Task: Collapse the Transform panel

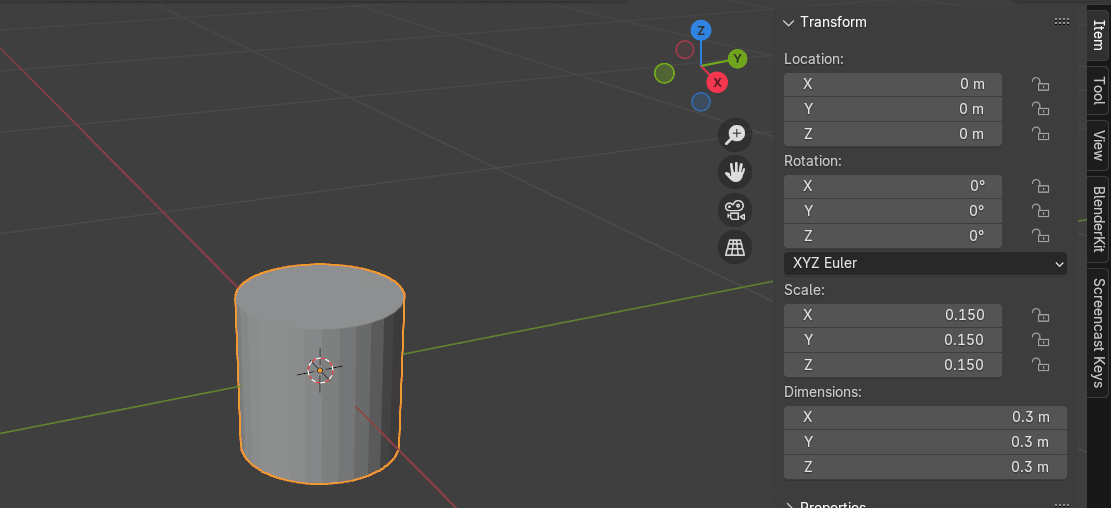Action: (x=789, y=22)
